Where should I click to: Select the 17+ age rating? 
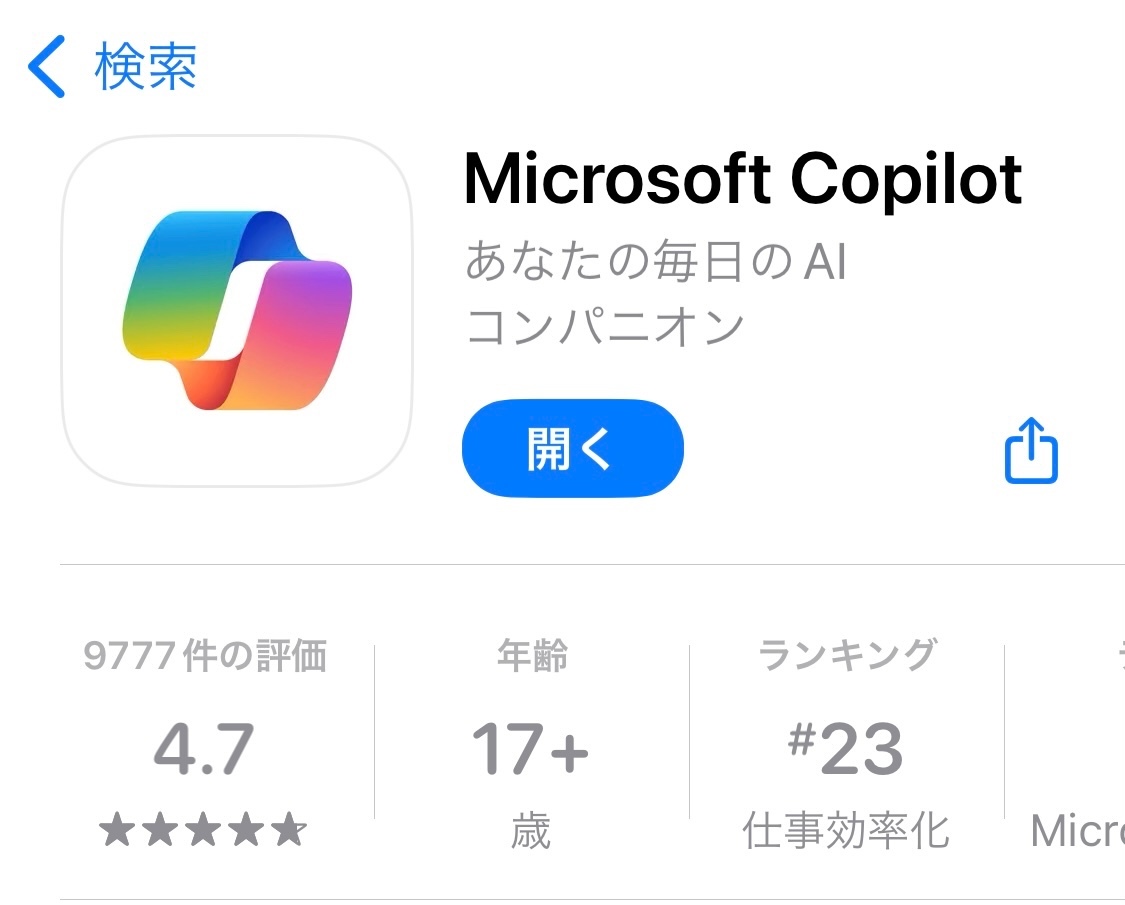click(x=530, y=749)
